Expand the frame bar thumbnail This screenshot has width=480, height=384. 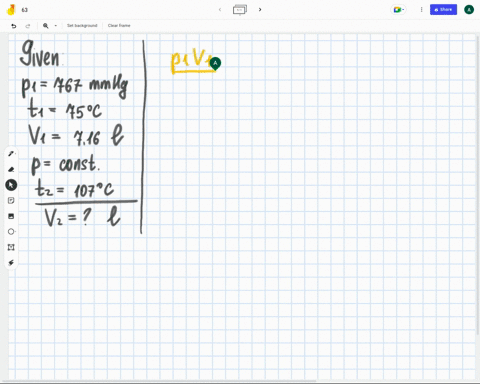click(240, 10)
